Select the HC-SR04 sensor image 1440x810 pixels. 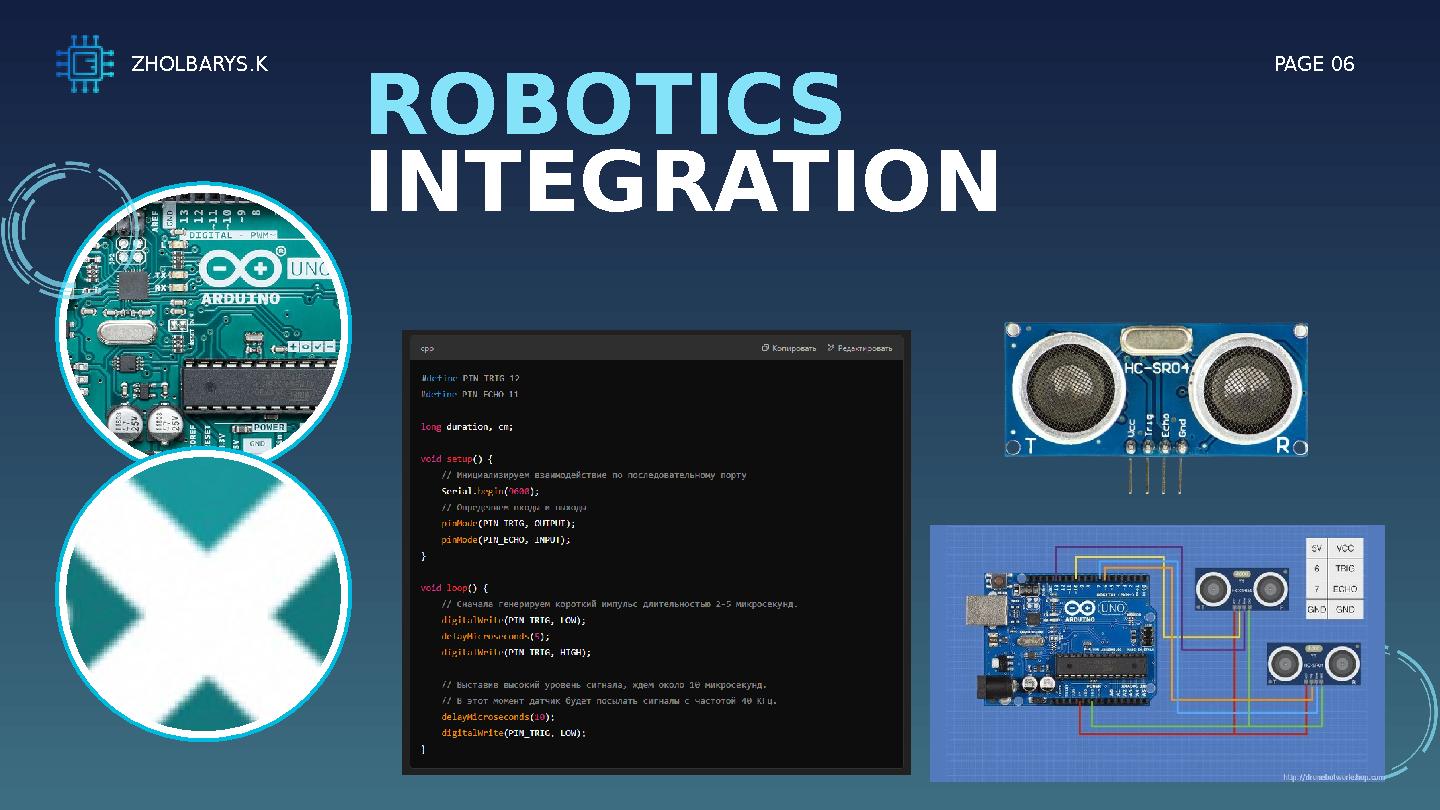pyautogui.click(x=1155, y=390)
